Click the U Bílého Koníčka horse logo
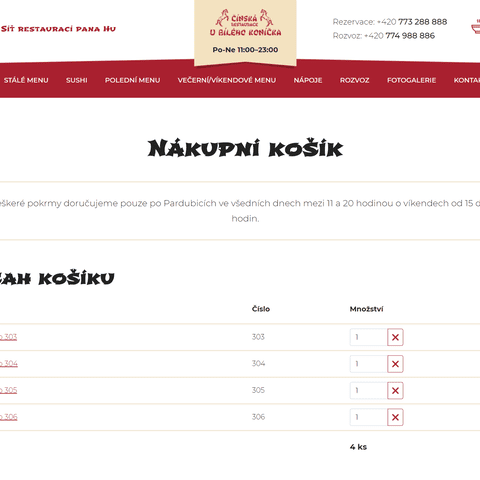Image resolution: width=480 pixels, height=480 pixels. [x=245, y=23]
